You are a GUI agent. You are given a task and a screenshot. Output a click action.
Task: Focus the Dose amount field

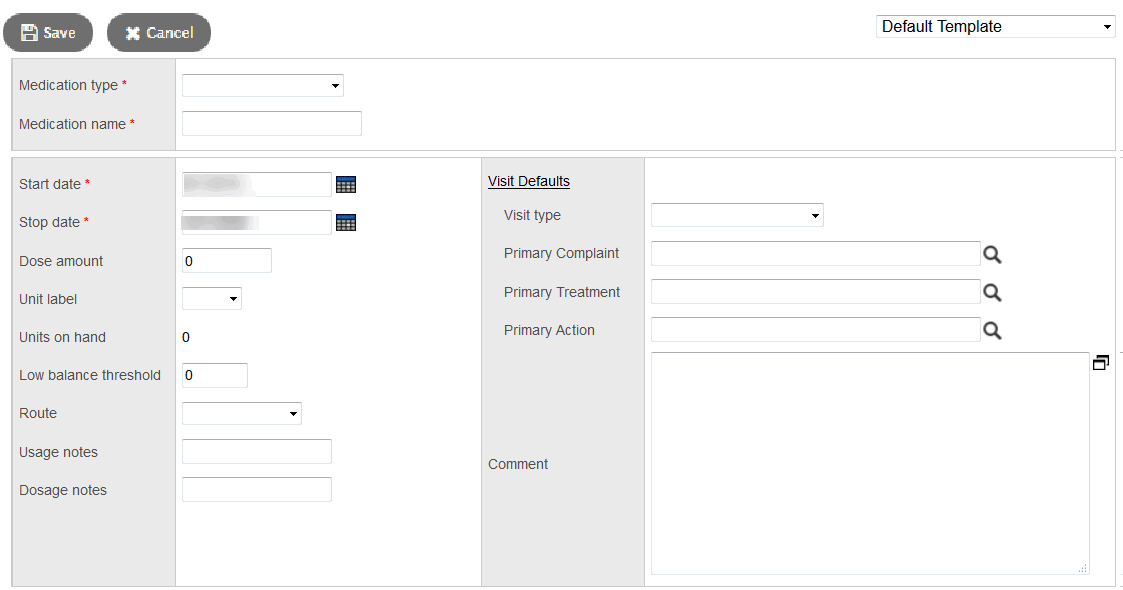click(x=227, y=261)
